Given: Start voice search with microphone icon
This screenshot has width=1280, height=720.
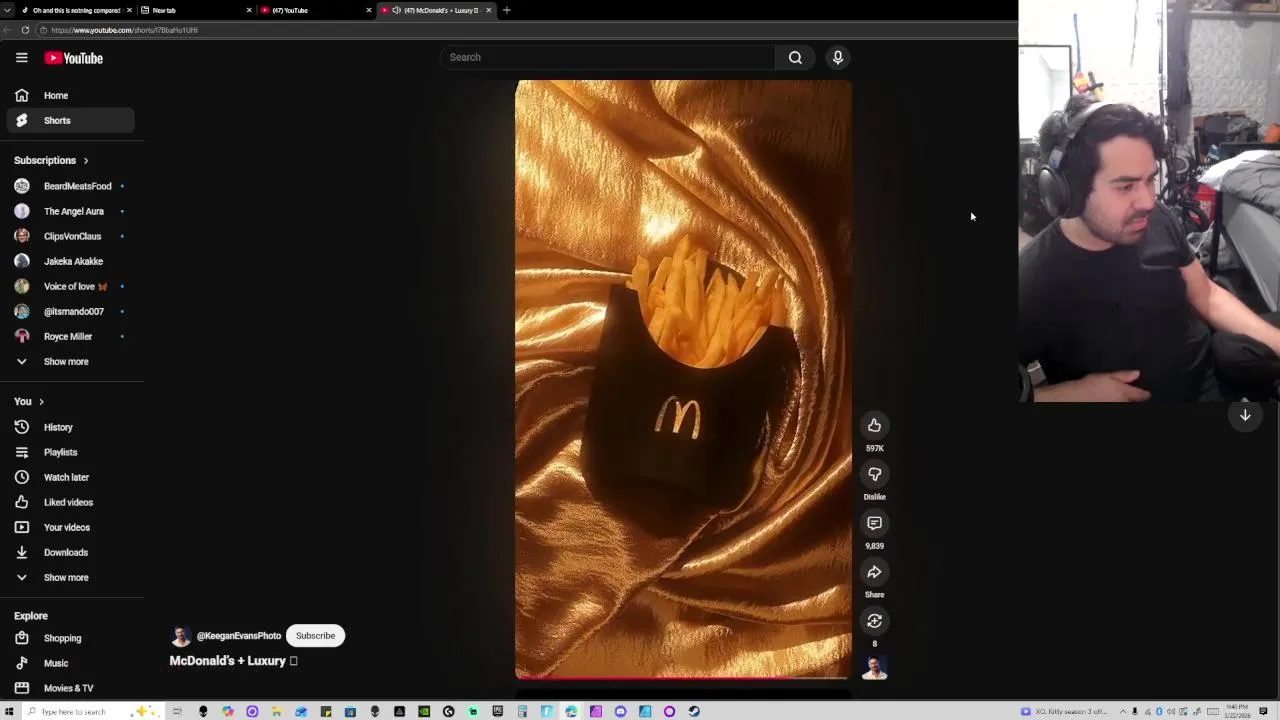Looking at the screenshot, I should [838, 57].
